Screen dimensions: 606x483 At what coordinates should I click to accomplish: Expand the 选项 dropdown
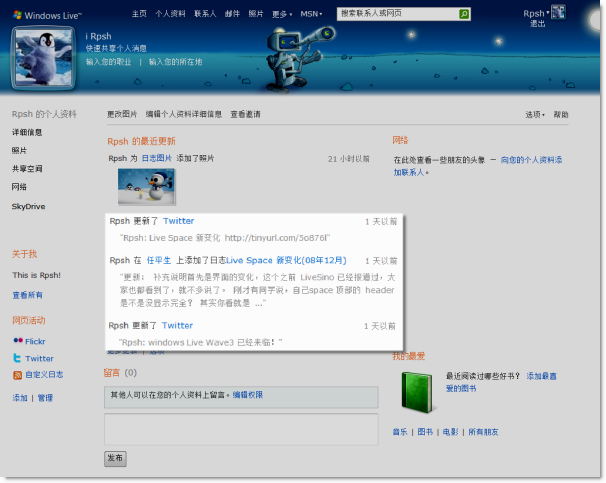[535, 114]
